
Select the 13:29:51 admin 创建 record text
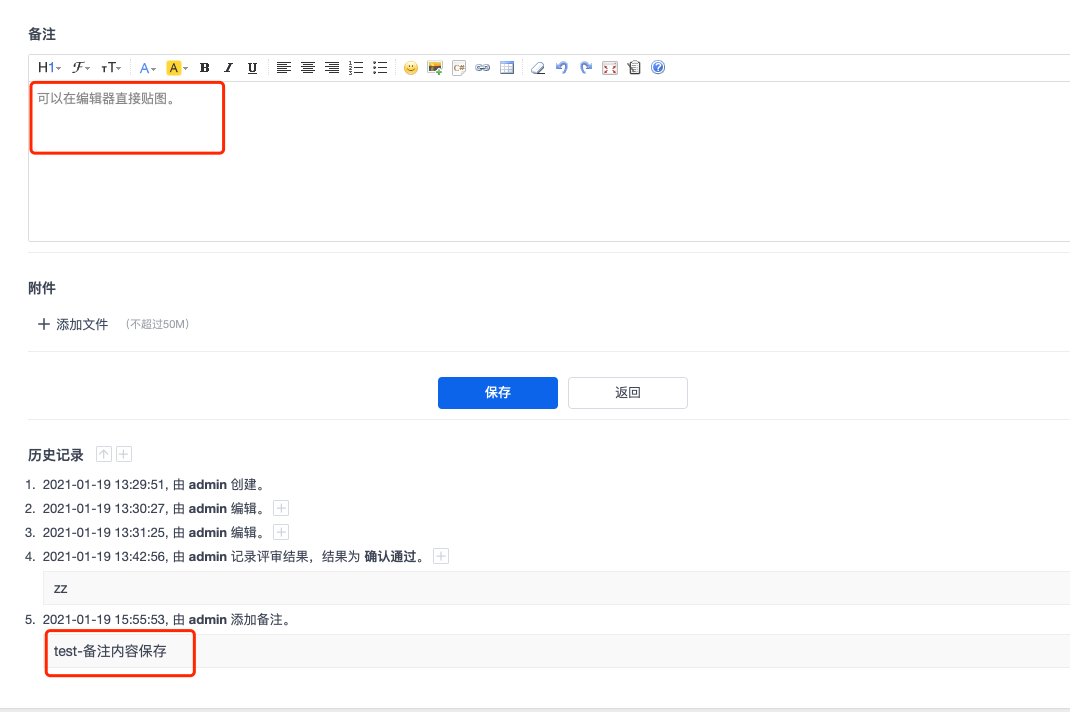point(154,485)
